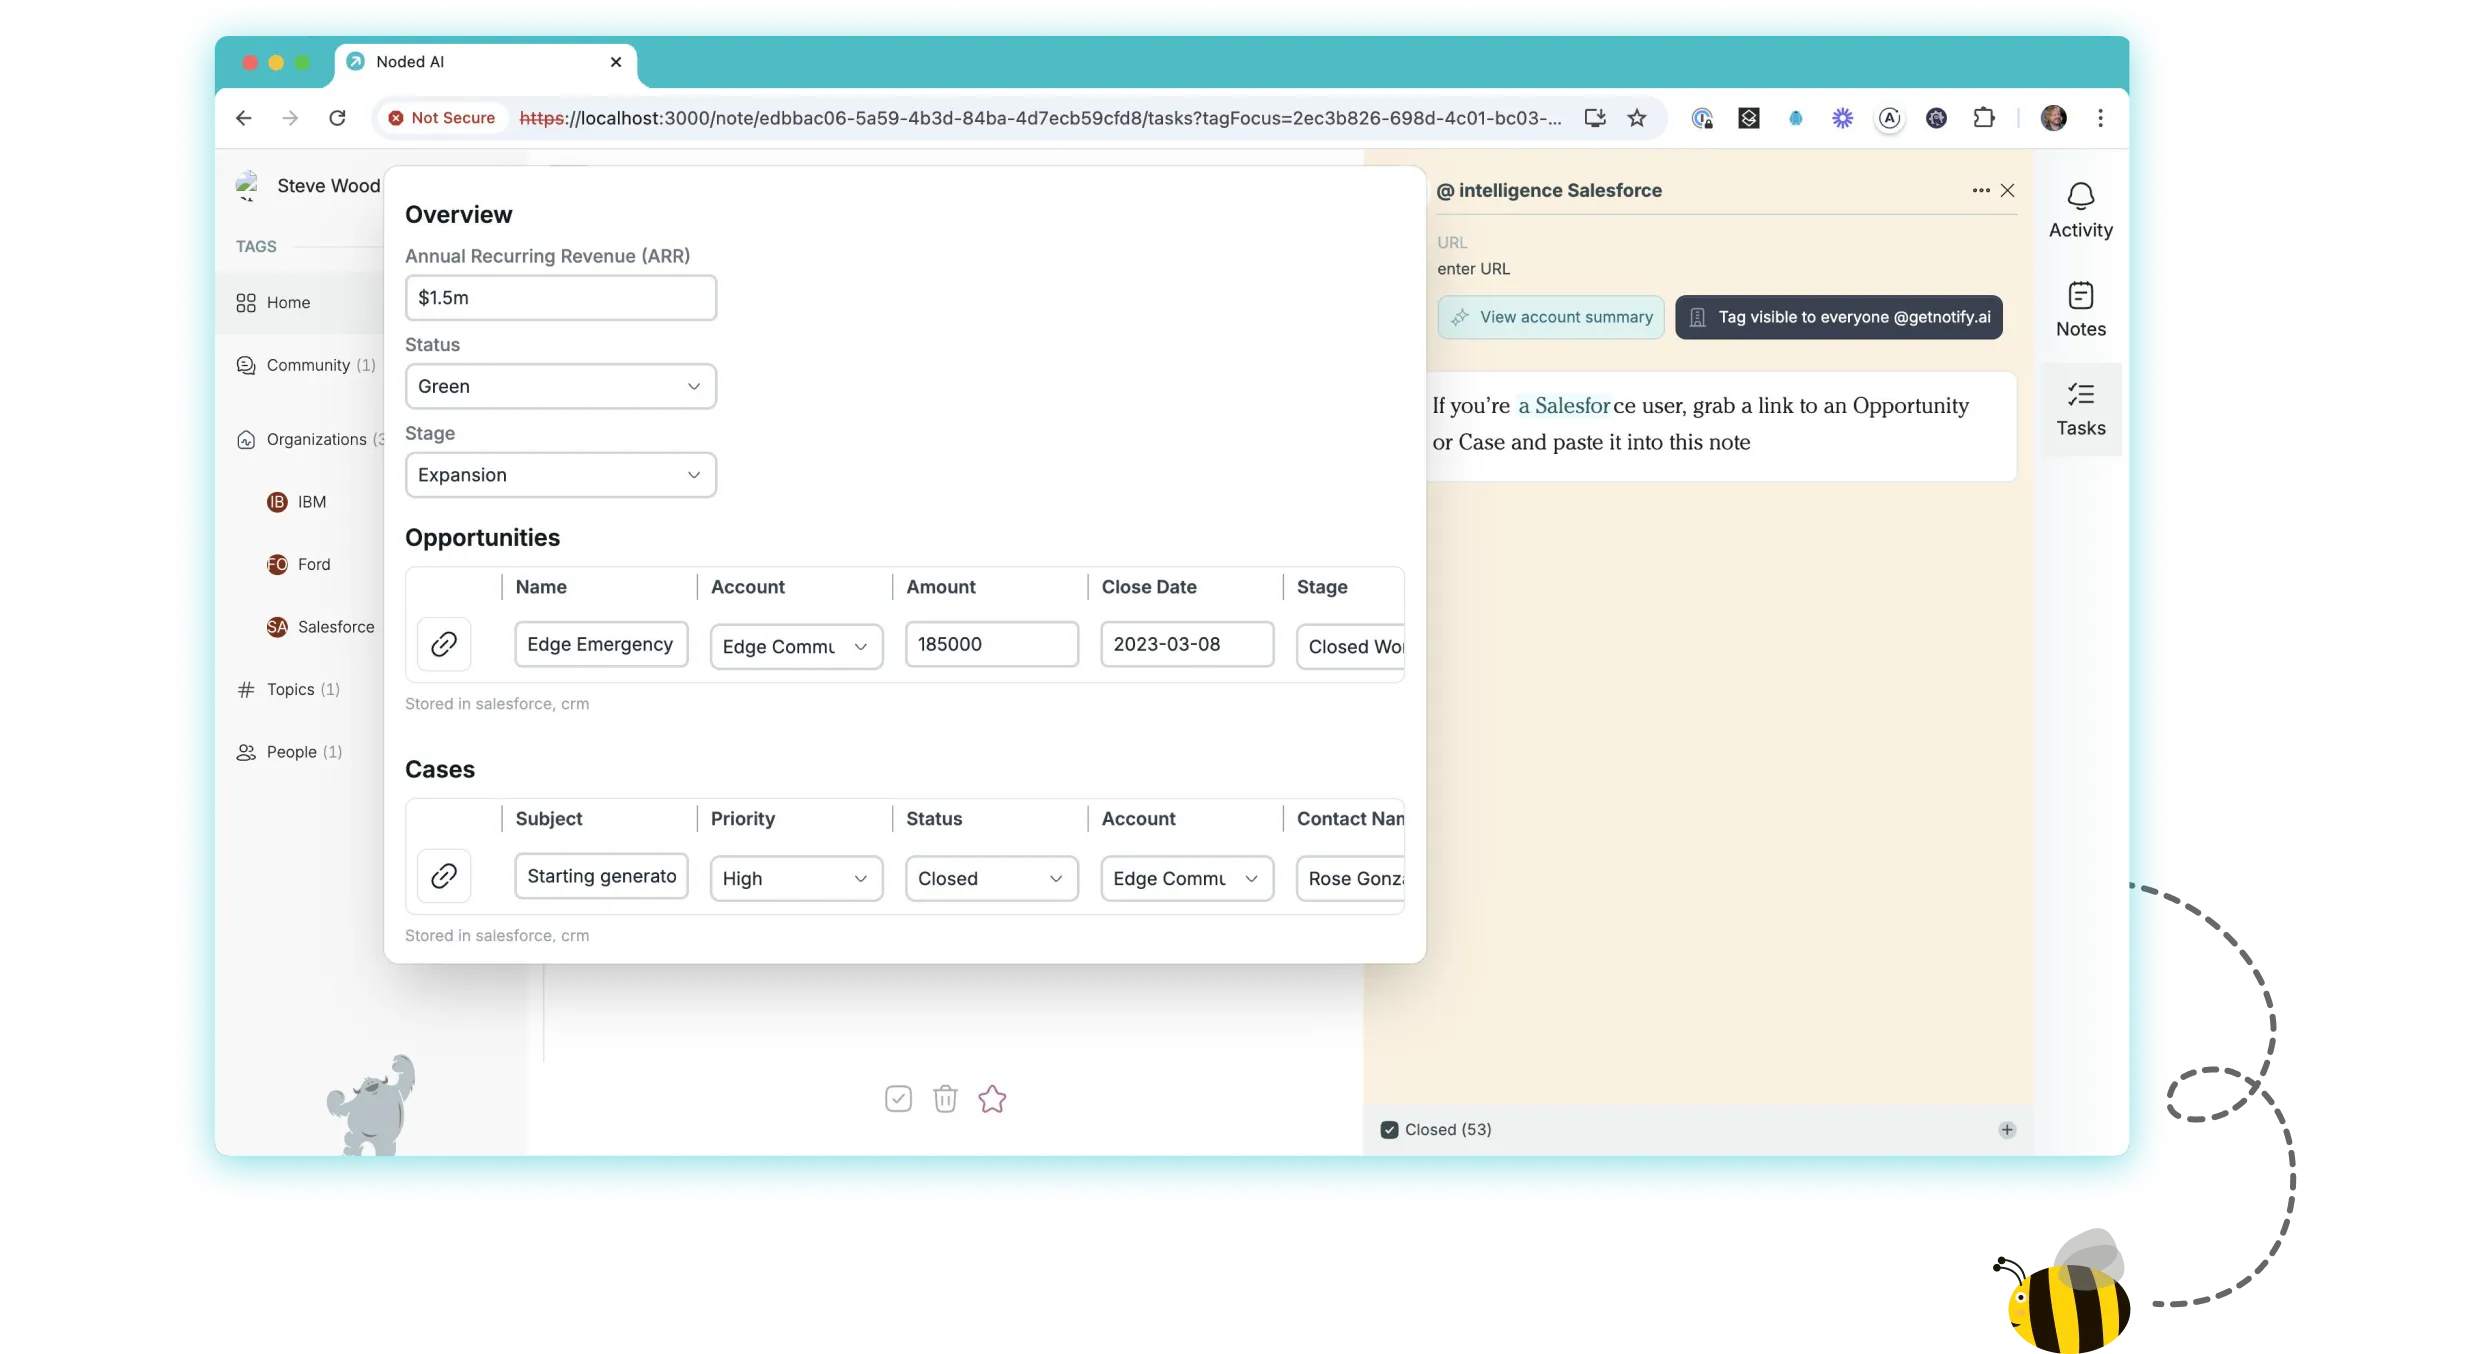The height and width of the screenshot is (1354, 2480).
Task: Open the Notes panel
Action: pos(2080,310)
